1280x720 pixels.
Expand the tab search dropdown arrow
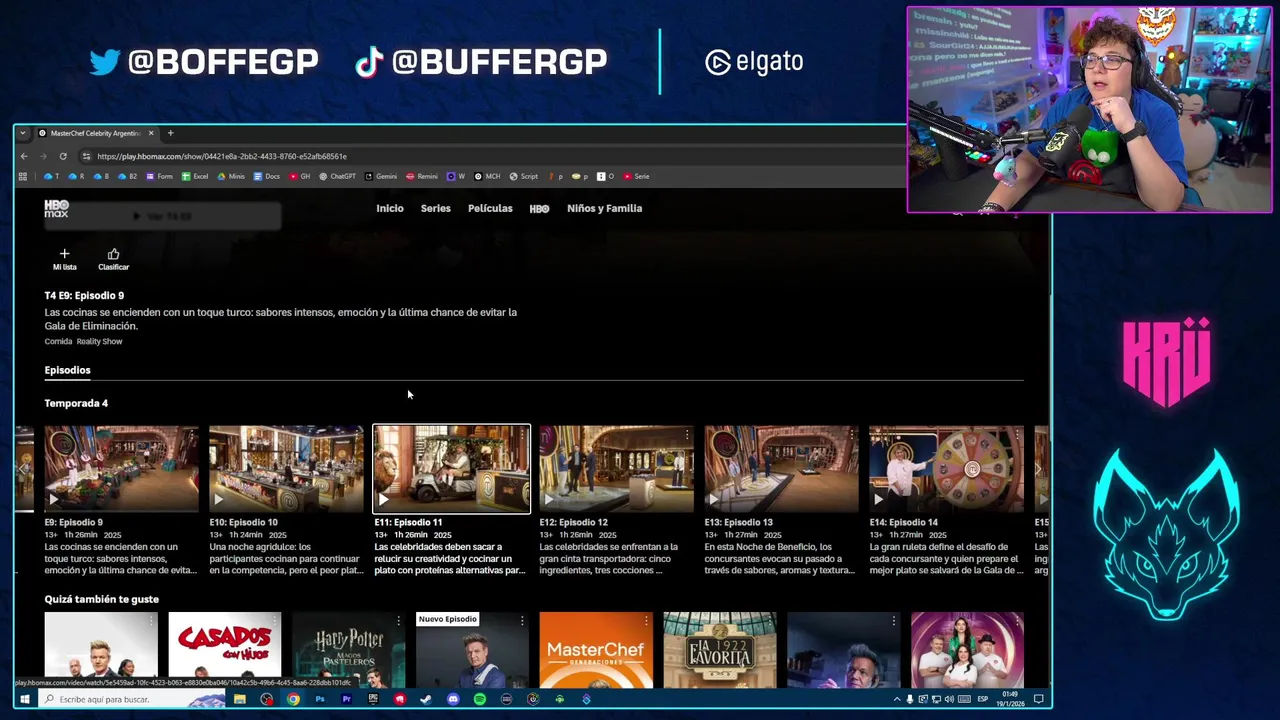pyautogui.click(x=22, y=133)
